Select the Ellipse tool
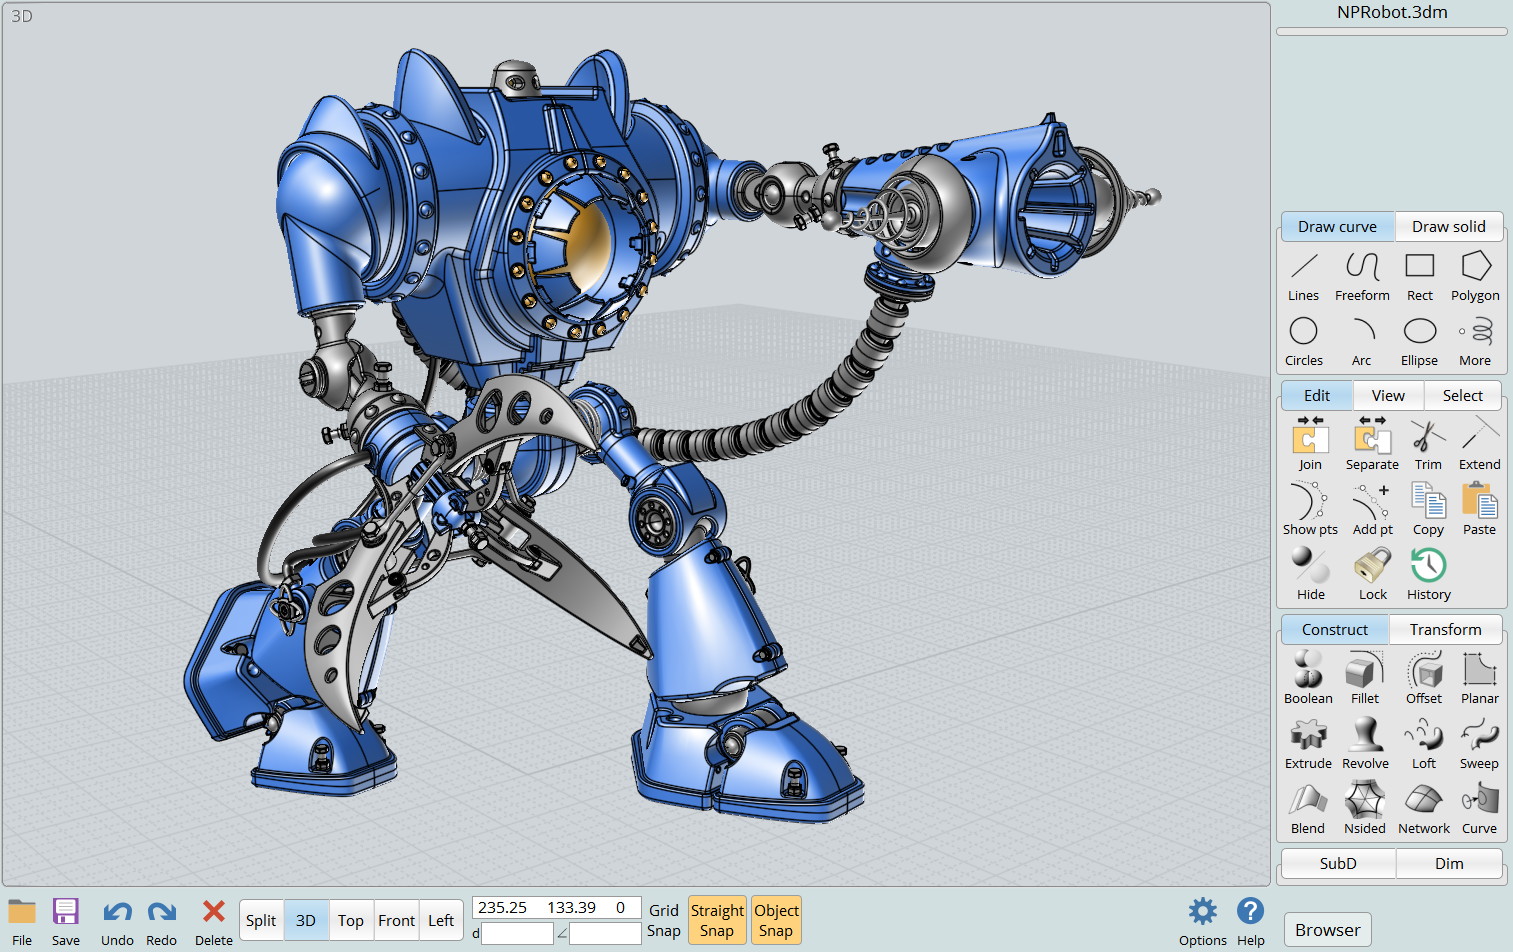 [1419, 340]
